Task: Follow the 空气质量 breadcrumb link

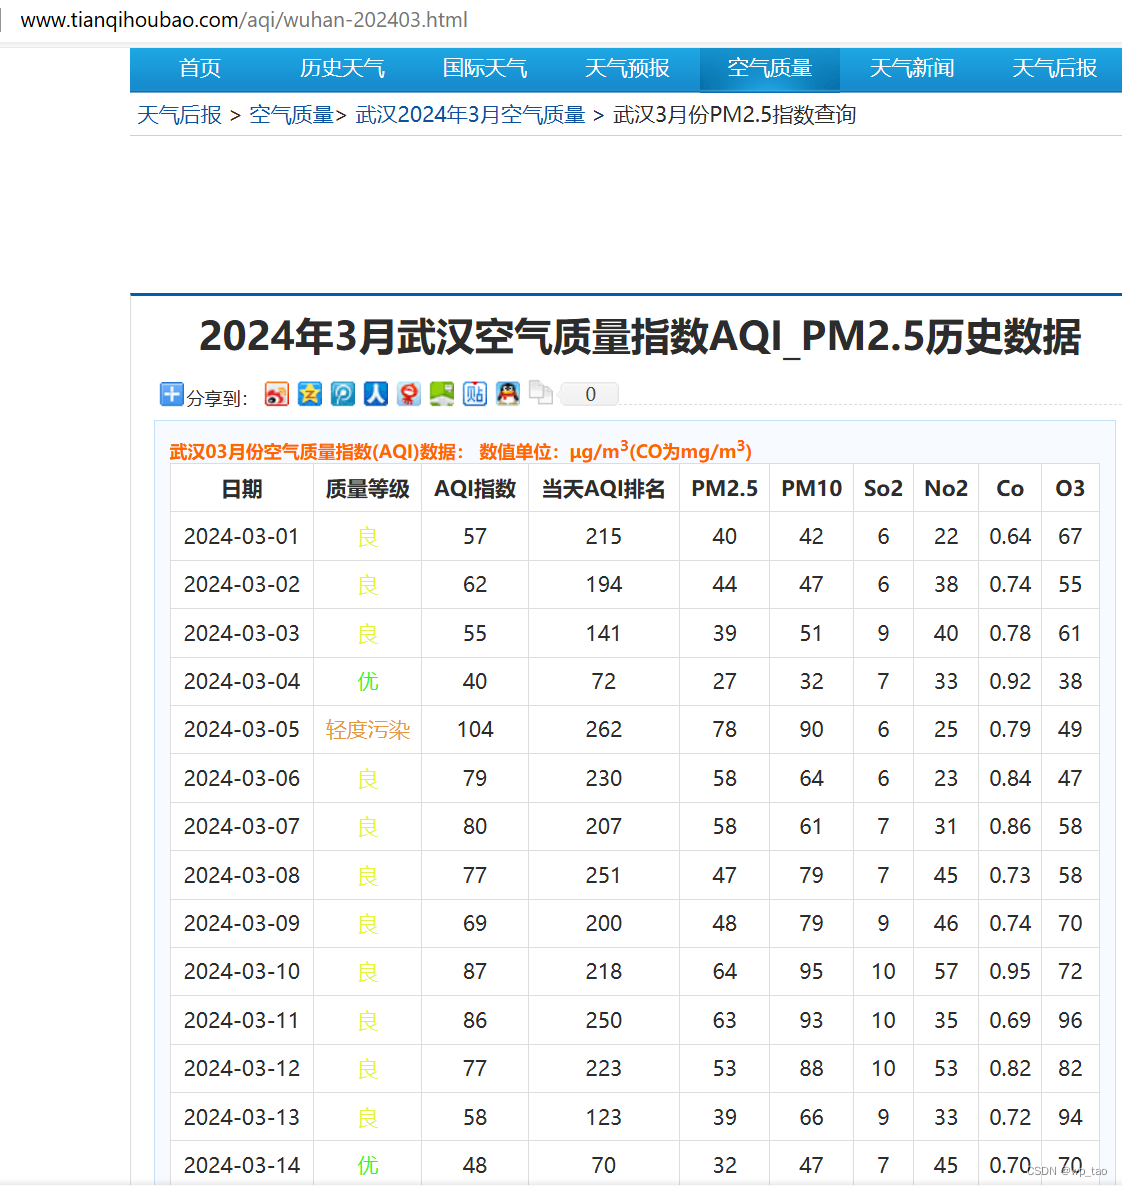Action: [291, 115]
